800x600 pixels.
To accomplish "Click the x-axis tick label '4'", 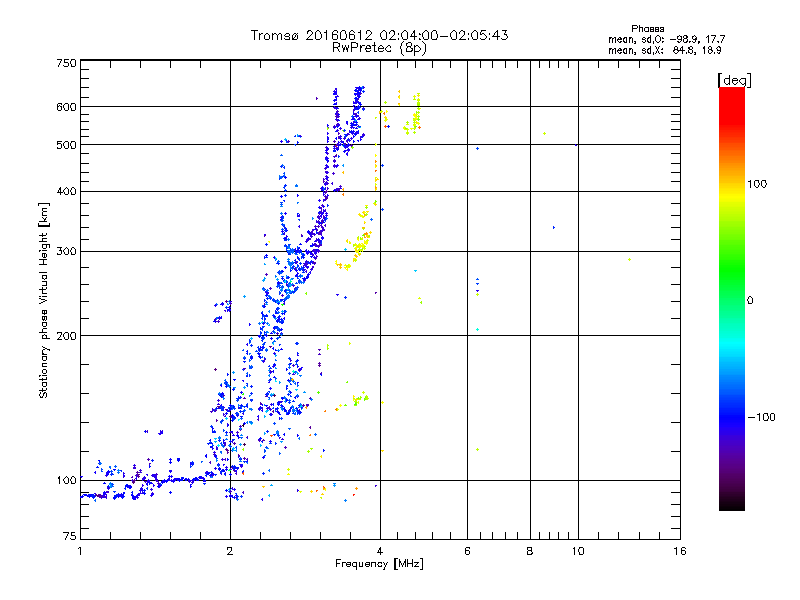I will (380, 551).
